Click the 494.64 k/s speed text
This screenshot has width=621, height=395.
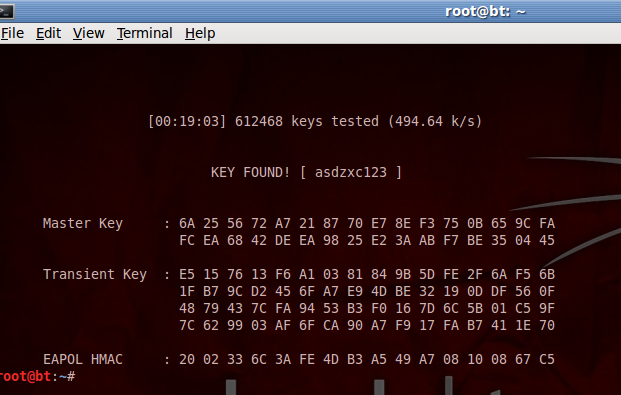(x=434, y=121)
